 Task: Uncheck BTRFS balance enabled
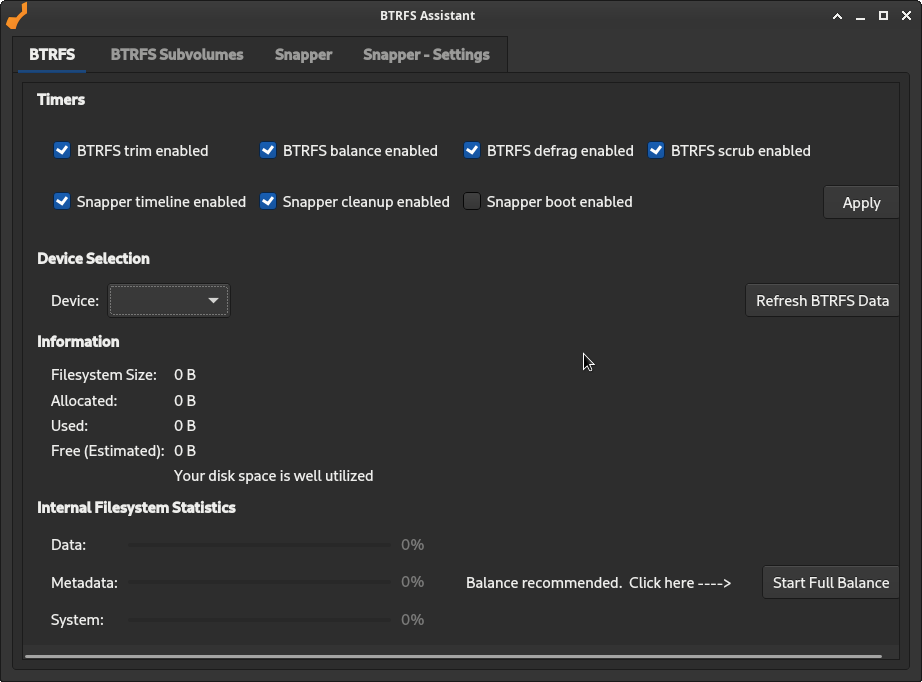[x=268, y=151]
